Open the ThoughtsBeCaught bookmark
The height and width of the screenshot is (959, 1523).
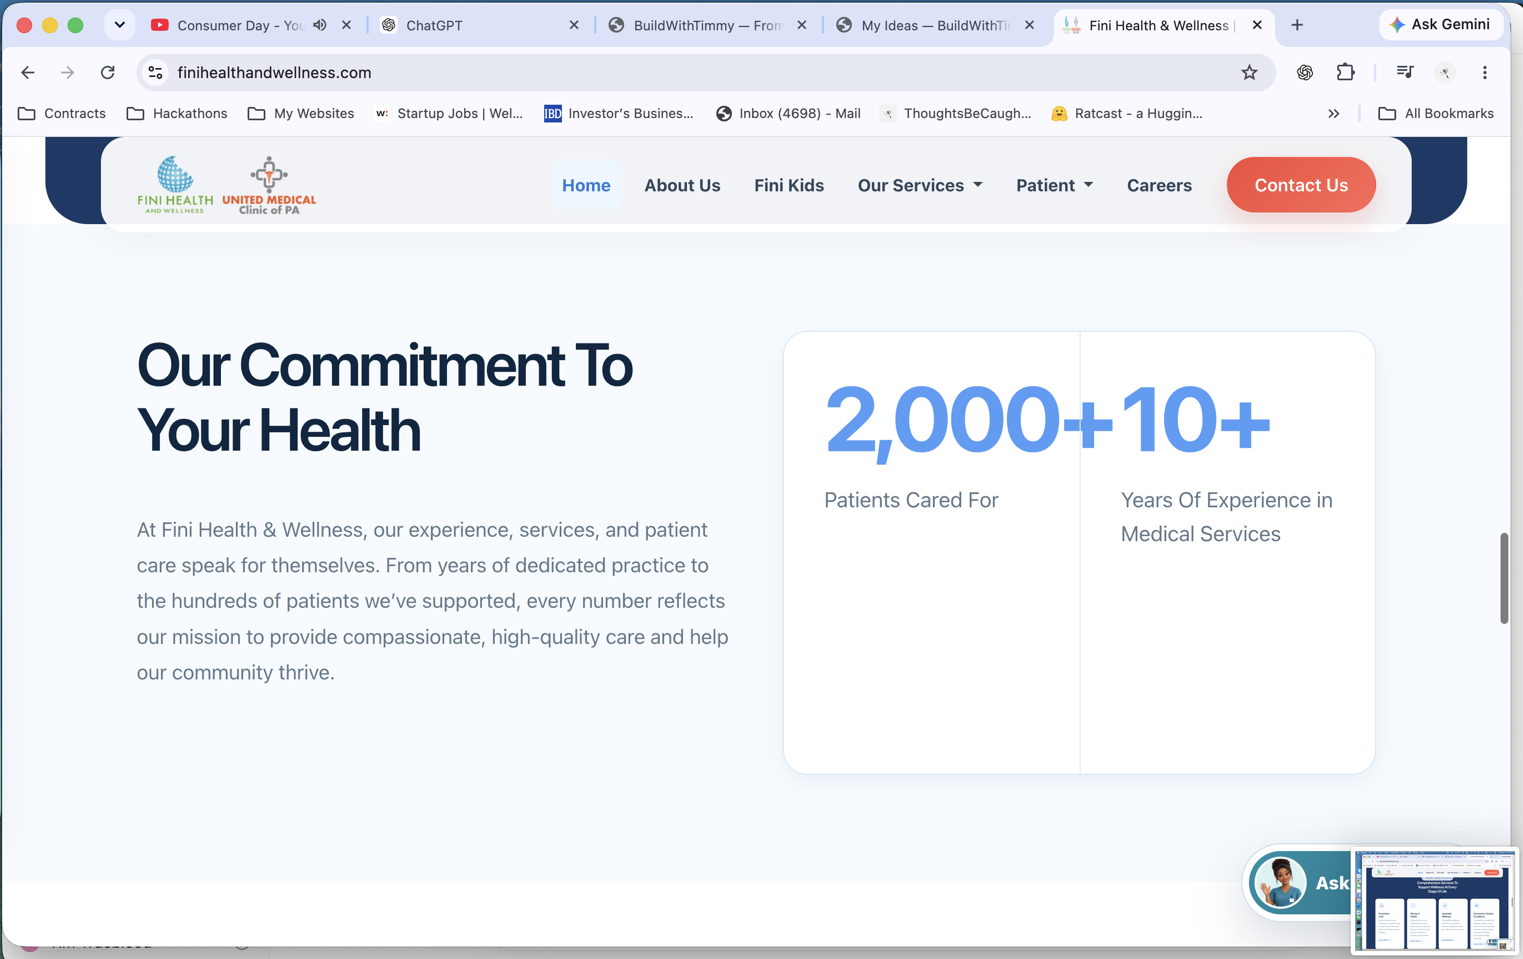pos(956,114)
